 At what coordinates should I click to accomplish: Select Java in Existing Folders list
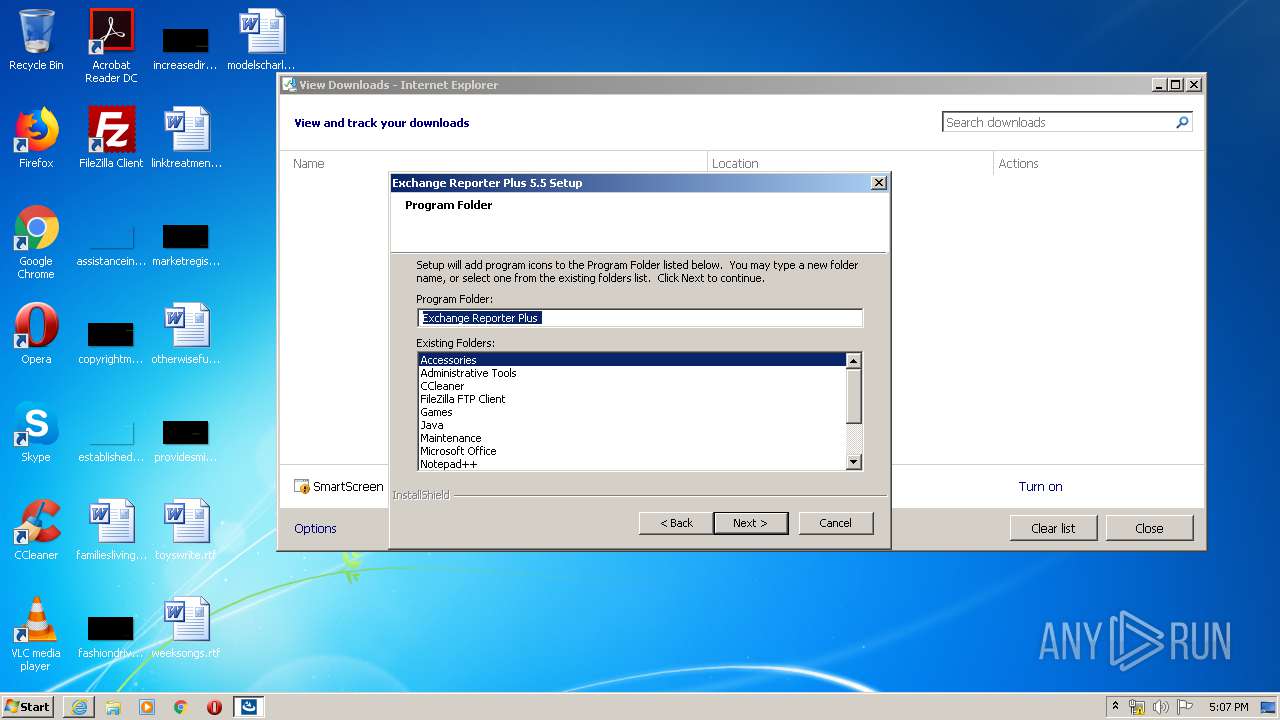click(632, 425)
